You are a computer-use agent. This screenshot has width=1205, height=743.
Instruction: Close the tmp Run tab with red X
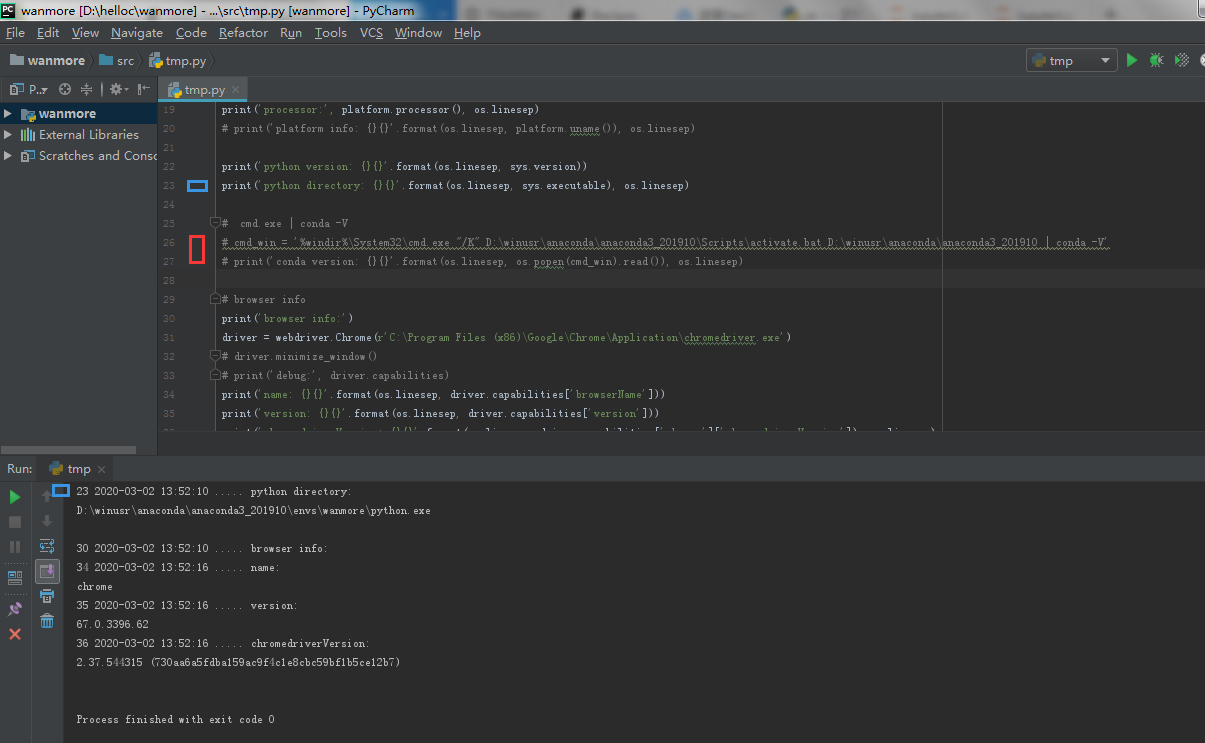(x=14, y=633)
